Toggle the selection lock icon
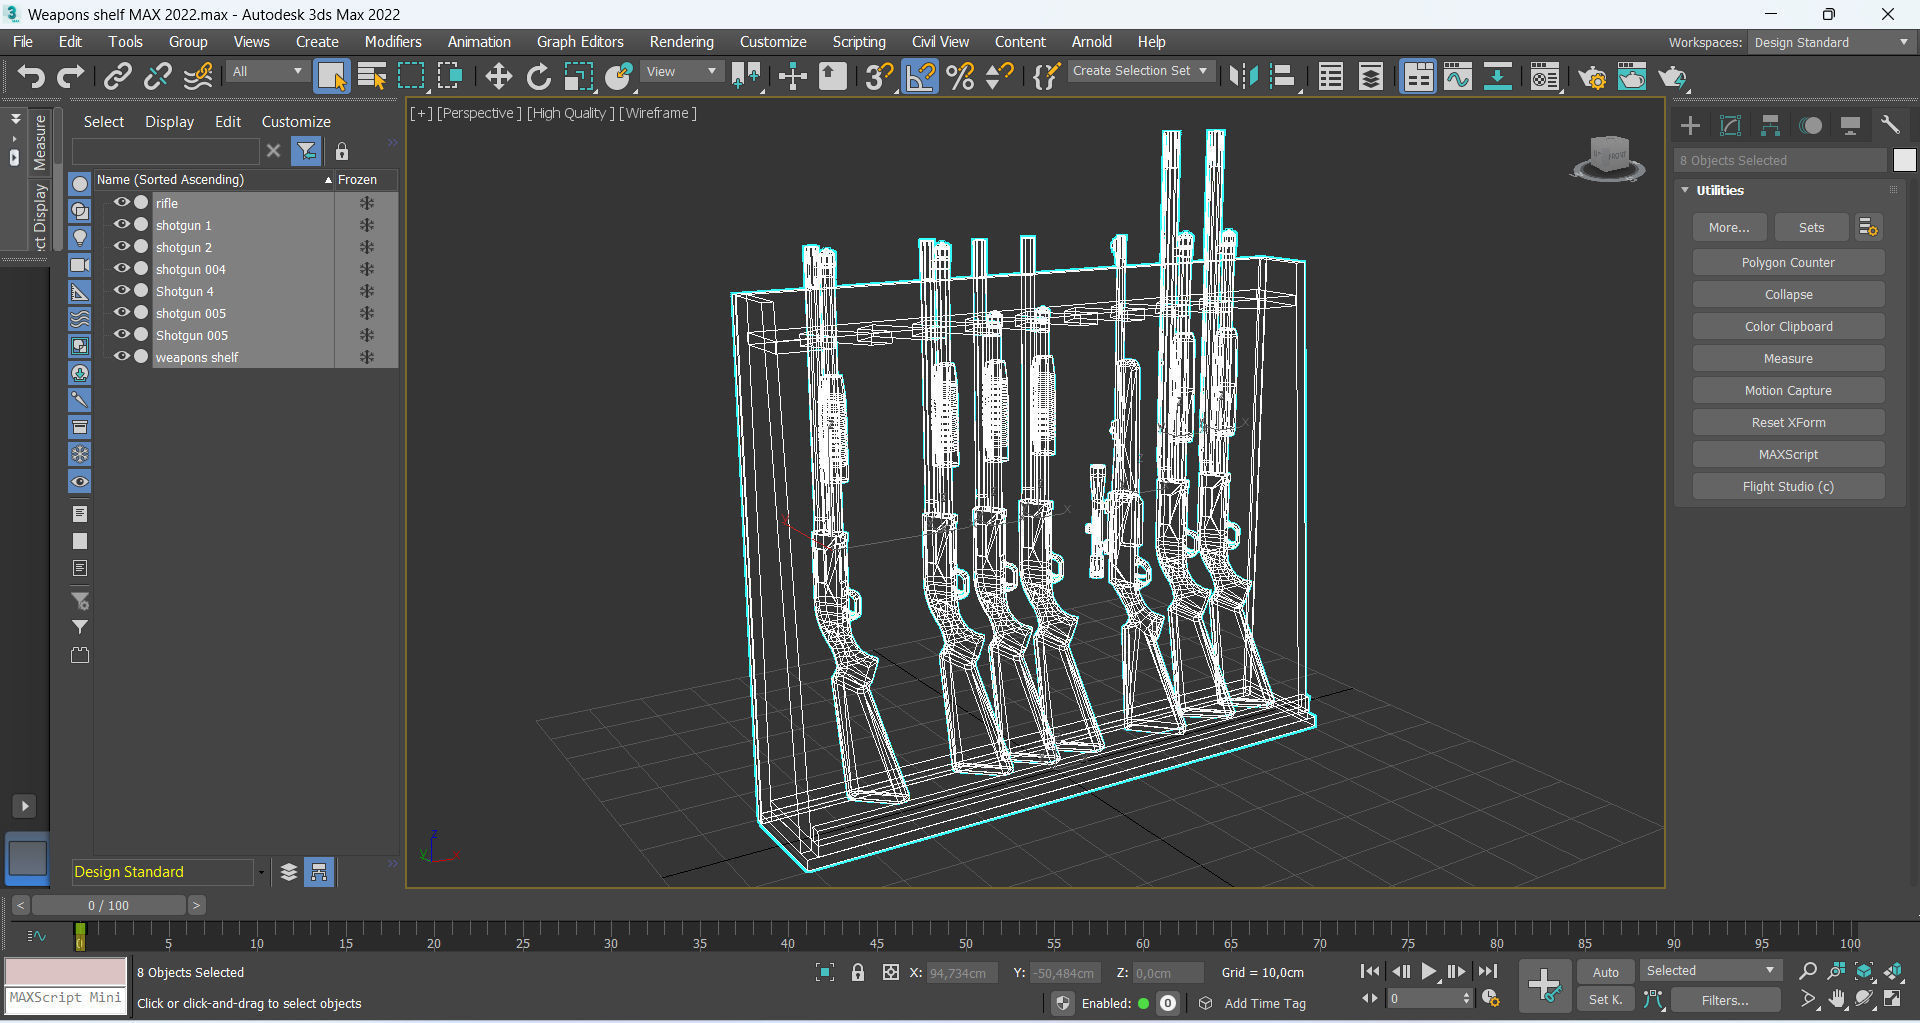 [857, 972]
